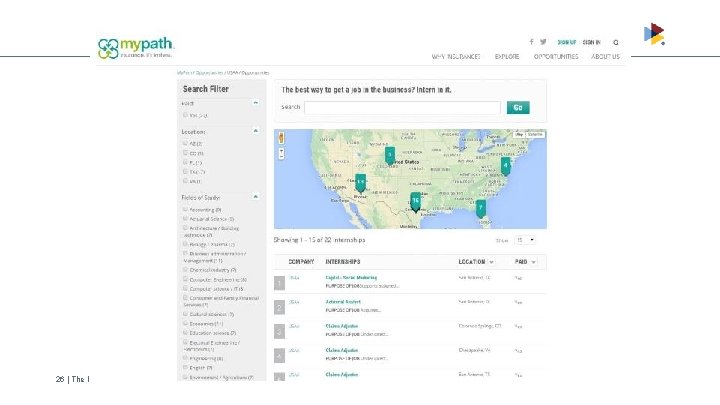The image size is (720, 405).
Task: Switch map to Map view
Action: point(519,135)
